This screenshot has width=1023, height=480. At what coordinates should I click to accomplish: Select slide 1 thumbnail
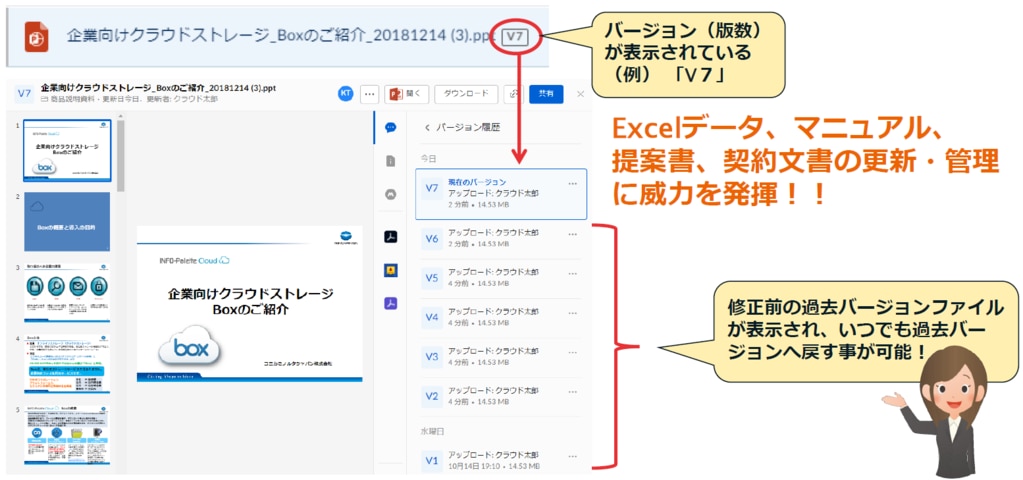pyautogui.click(x=67, y=150)
